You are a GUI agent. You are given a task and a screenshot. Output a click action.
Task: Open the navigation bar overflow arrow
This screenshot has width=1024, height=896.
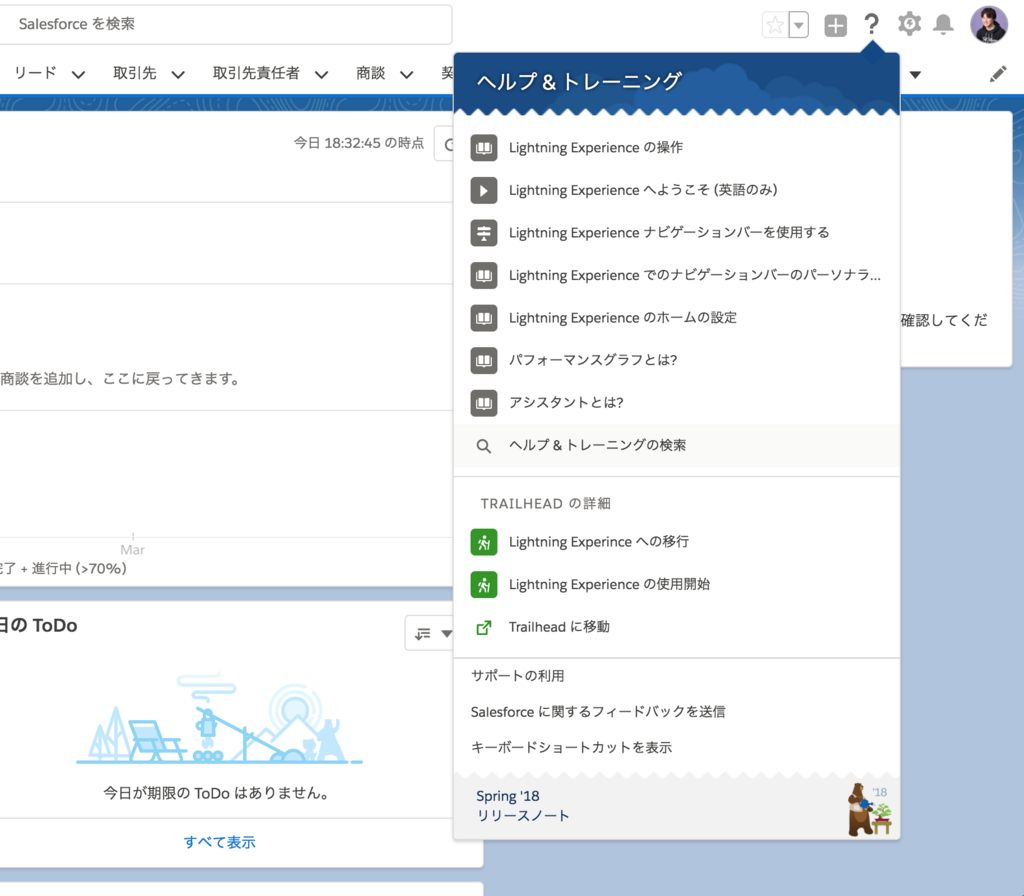[916, 74]
